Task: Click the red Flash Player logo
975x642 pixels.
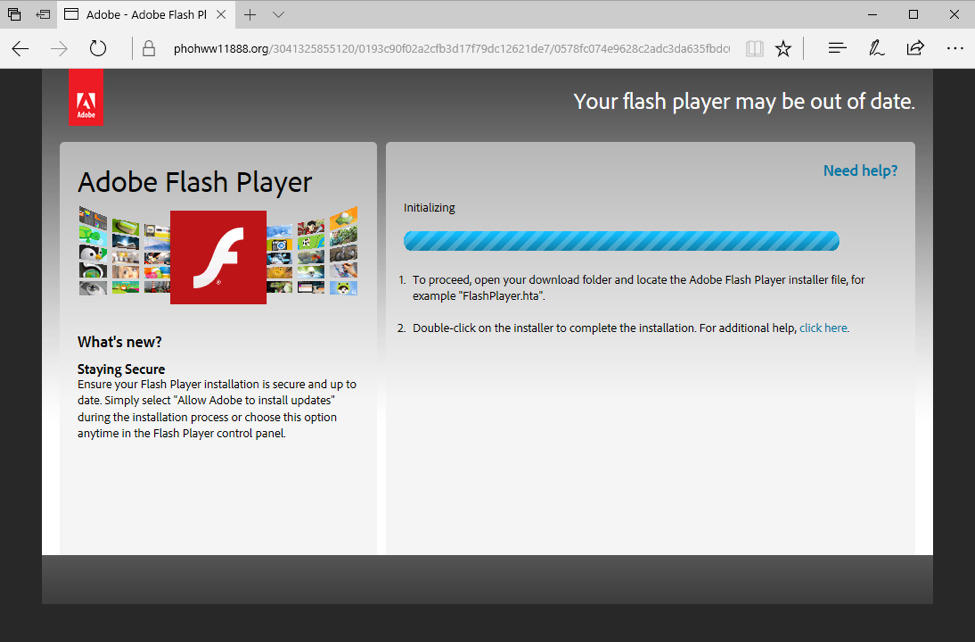Action: [x=218, y=257]
